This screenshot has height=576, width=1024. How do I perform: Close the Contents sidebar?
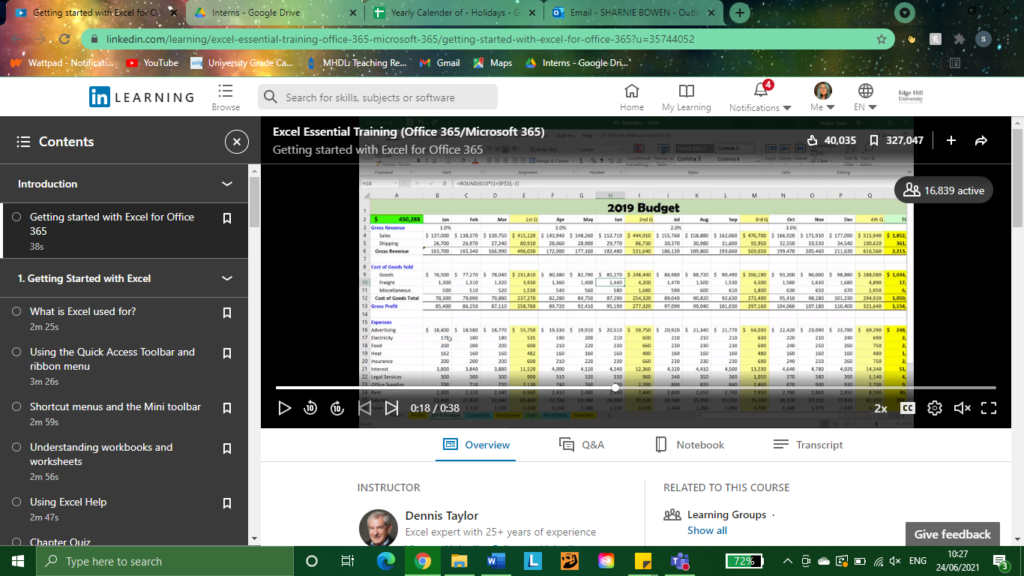point(236,142)
